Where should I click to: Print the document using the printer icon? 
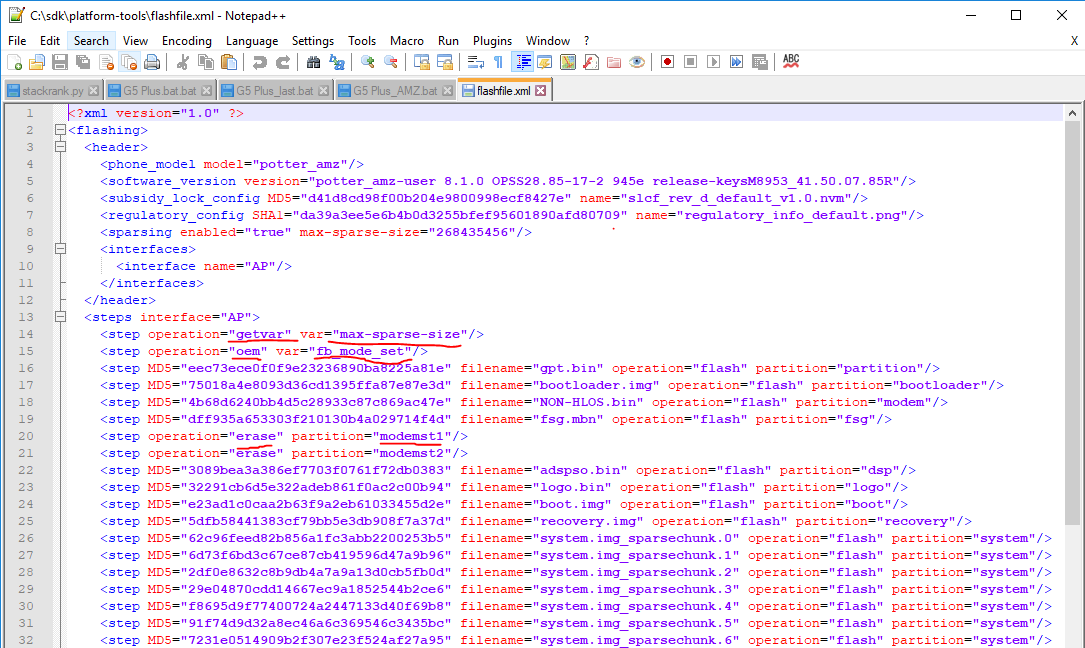pos(152,62)
